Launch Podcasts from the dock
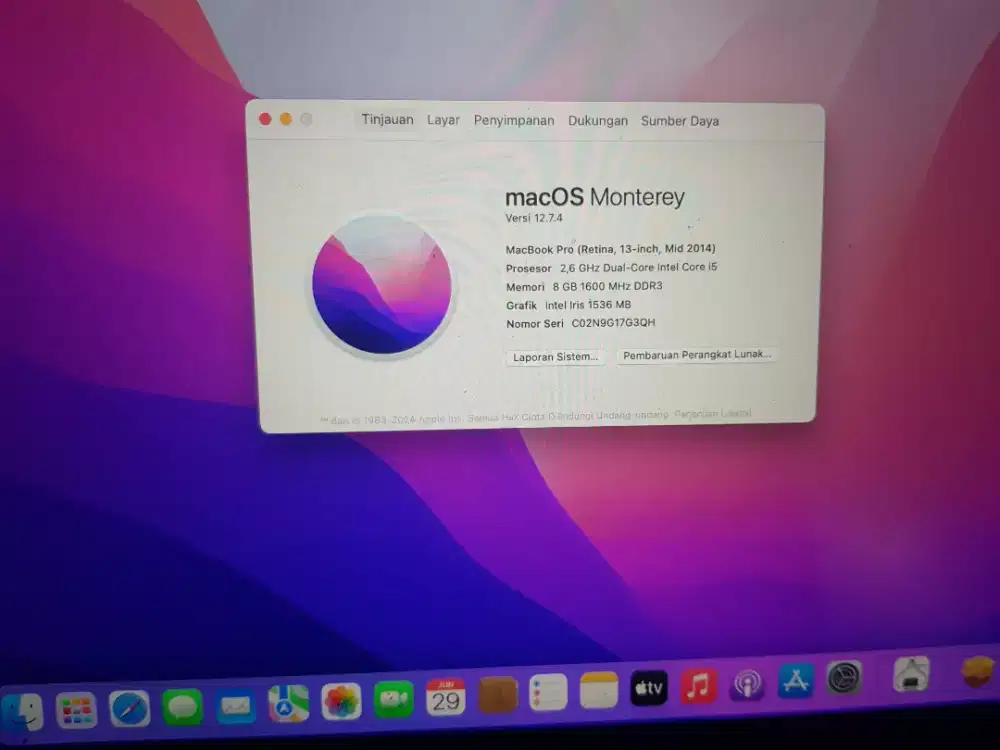 coord(747,684)
